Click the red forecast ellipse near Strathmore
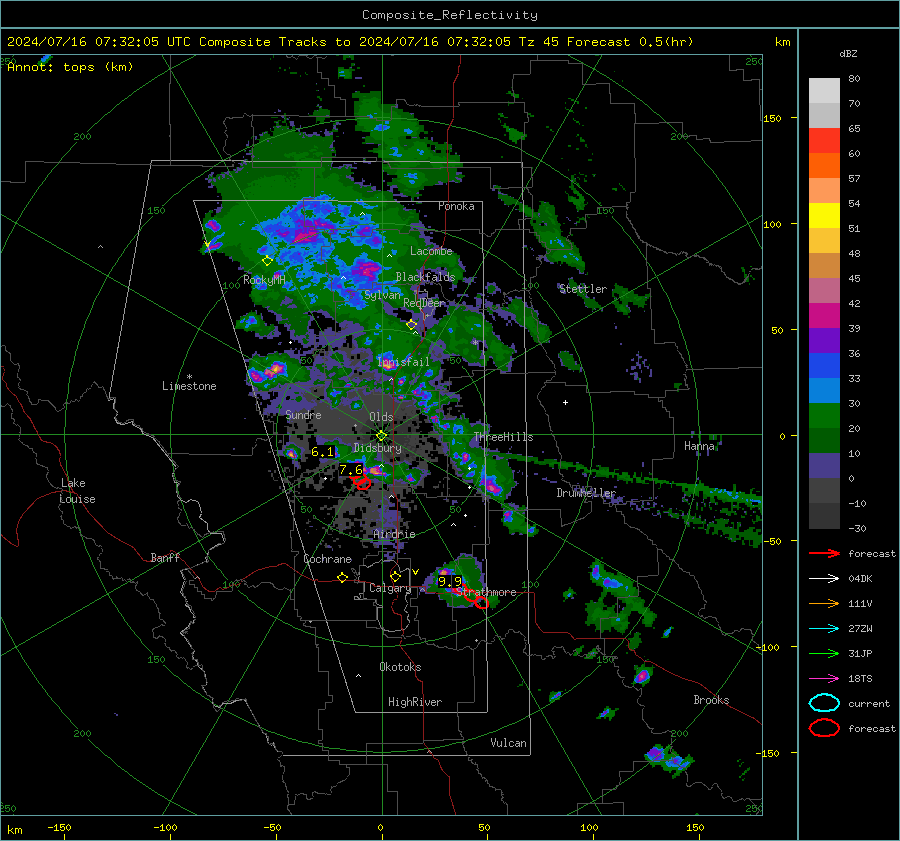Viewport: 900px width, 841px height. click(x=482, y=603)
